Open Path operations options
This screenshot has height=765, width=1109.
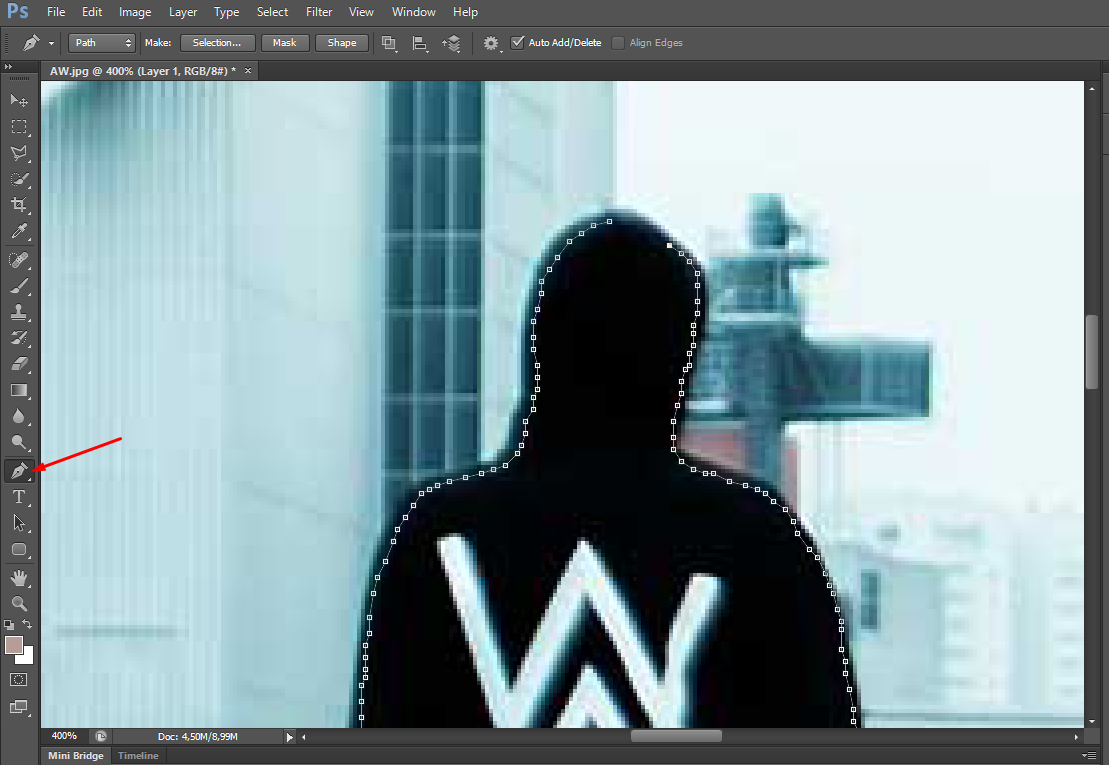click(389, 43)
